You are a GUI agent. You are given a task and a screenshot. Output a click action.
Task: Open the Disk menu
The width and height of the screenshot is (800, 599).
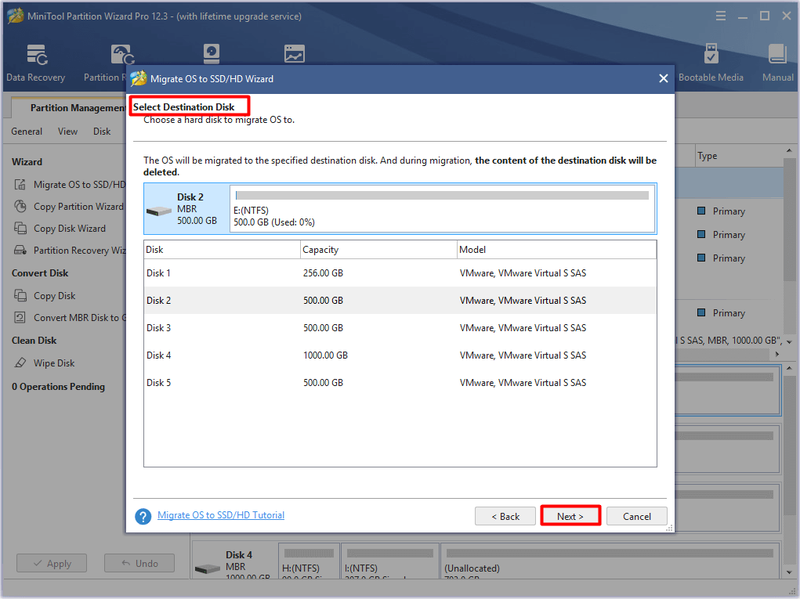pyautogui.click(x=102, y=132)
